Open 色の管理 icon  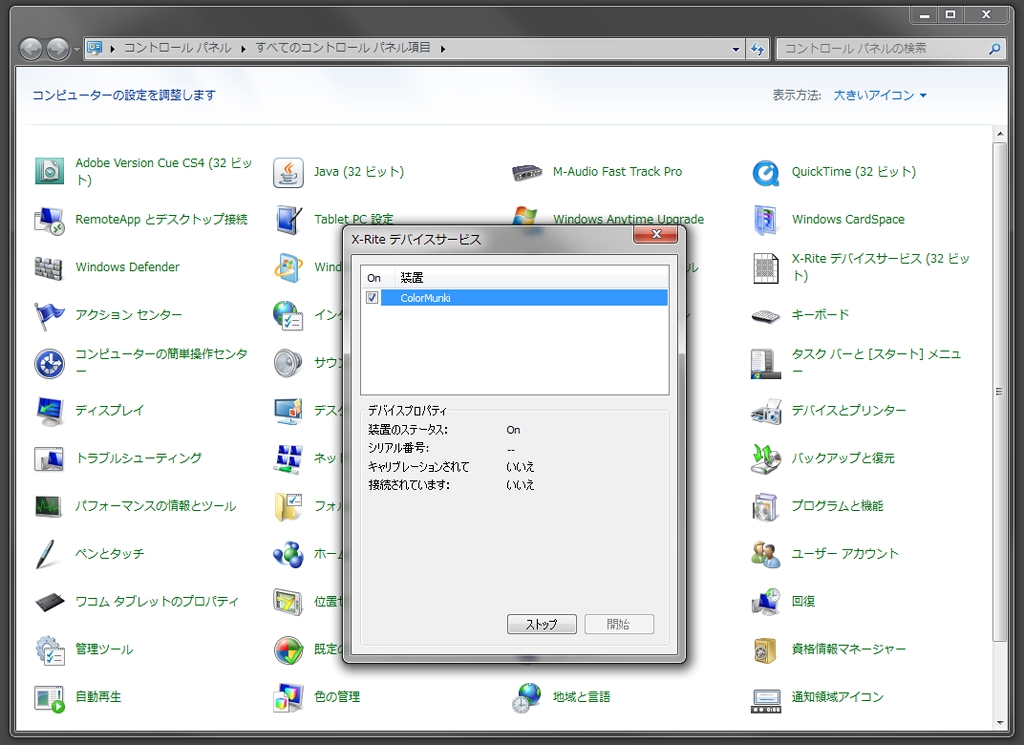(288, 697)
